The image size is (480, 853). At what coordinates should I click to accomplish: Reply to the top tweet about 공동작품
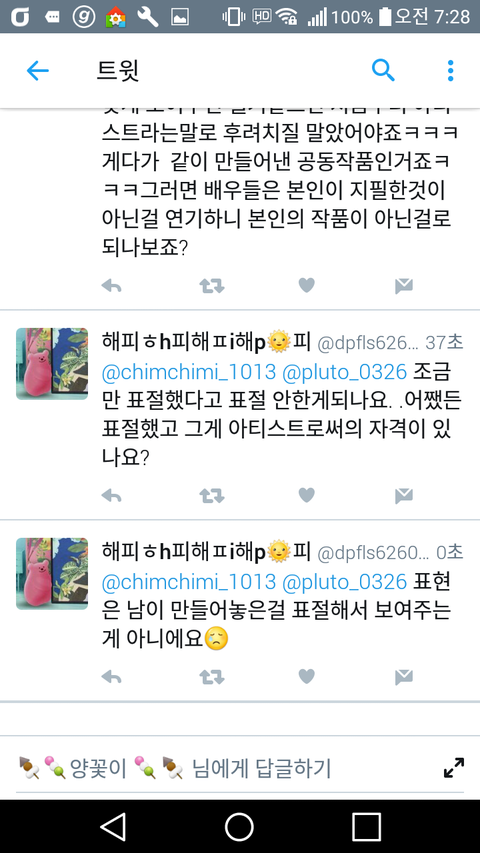(112, 286)
